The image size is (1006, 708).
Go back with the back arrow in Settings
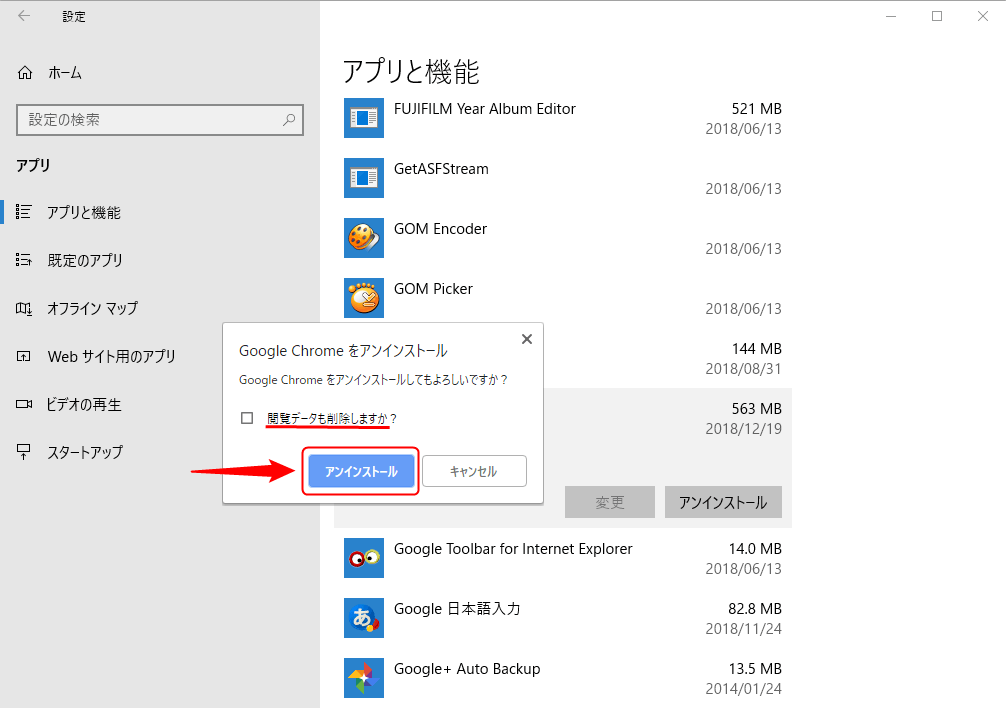[24, 16]
